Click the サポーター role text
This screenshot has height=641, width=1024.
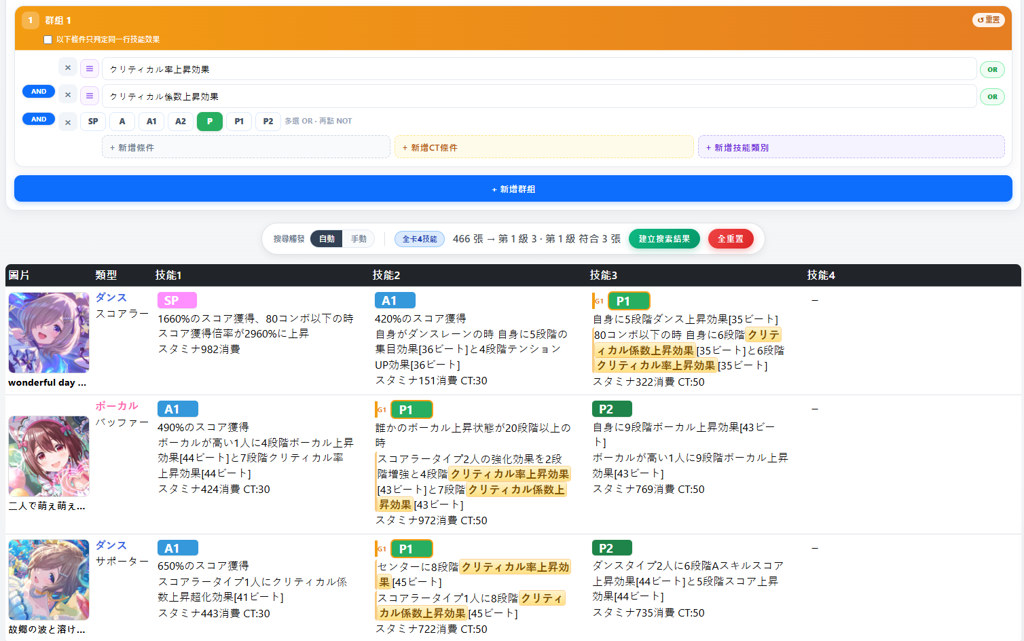[x=122, y=561]
